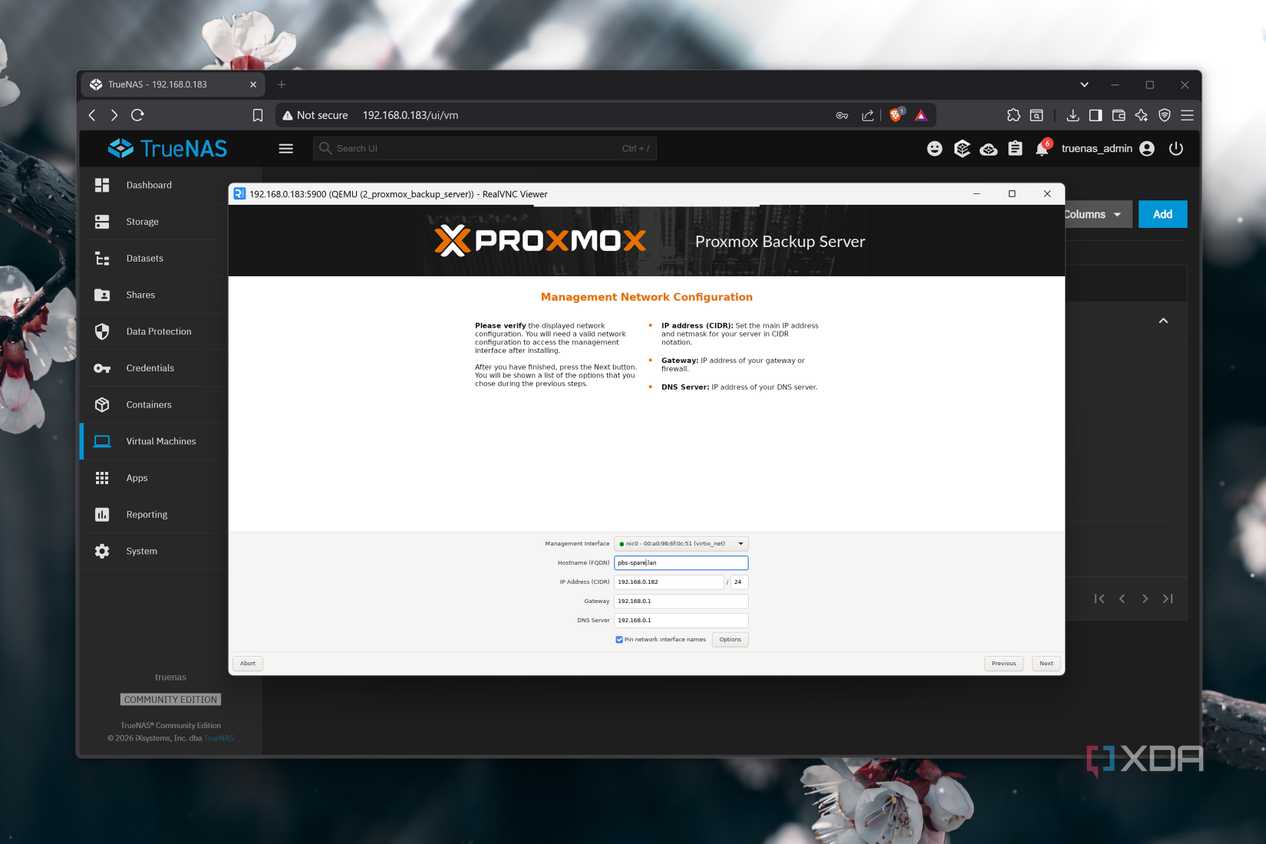Image resolution: width=1266 pixels, height=844 pixels.
Task: Go forward in the browser
Action: [x=114, y=115]
